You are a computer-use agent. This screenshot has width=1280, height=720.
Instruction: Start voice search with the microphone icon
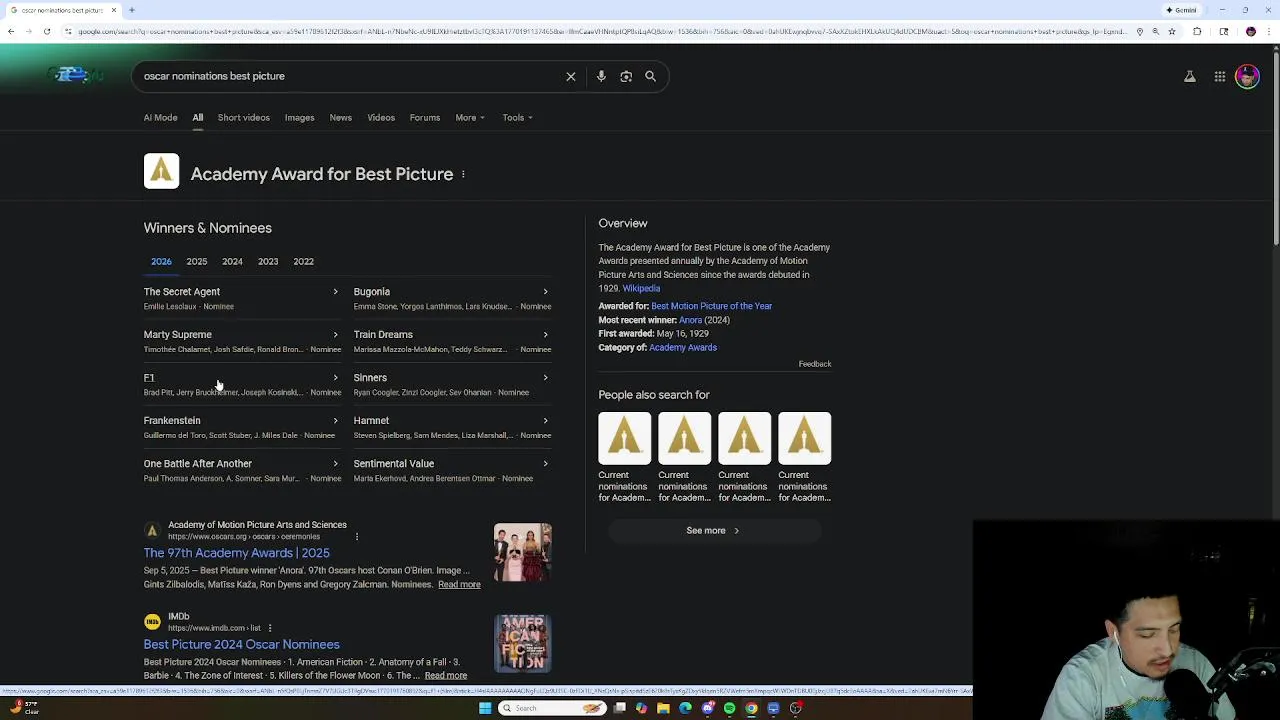tap(601, 76)
